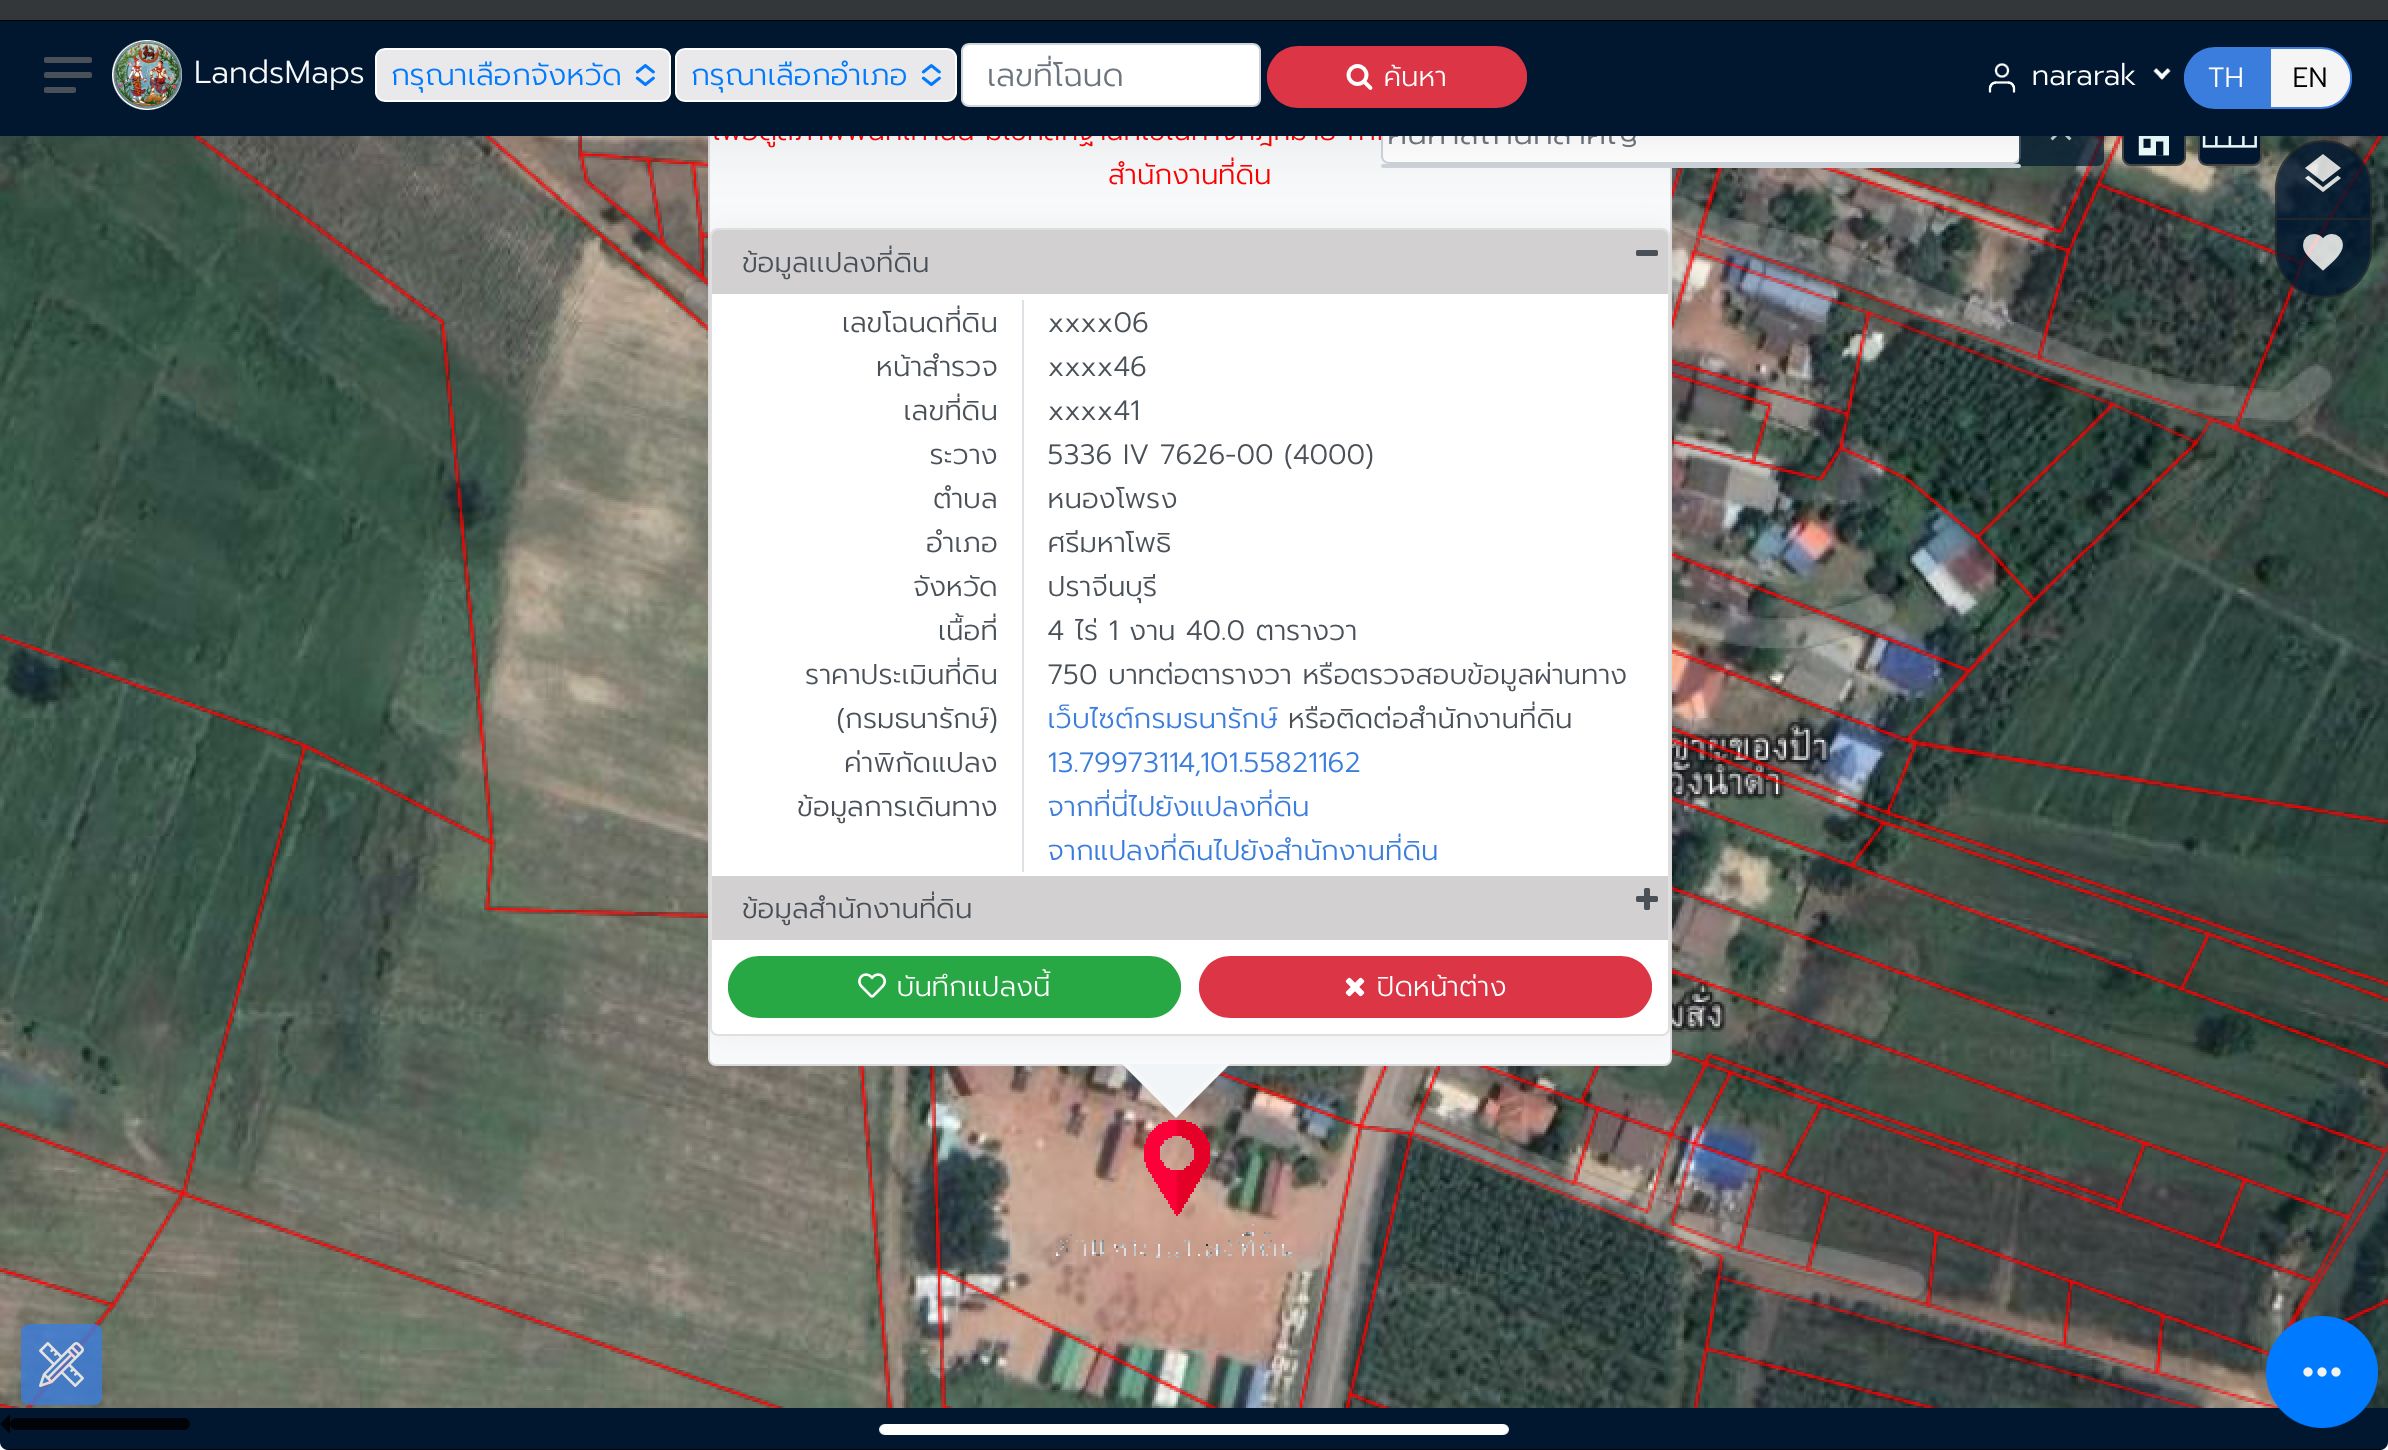Open the blue three-dots more button

2321,1372
